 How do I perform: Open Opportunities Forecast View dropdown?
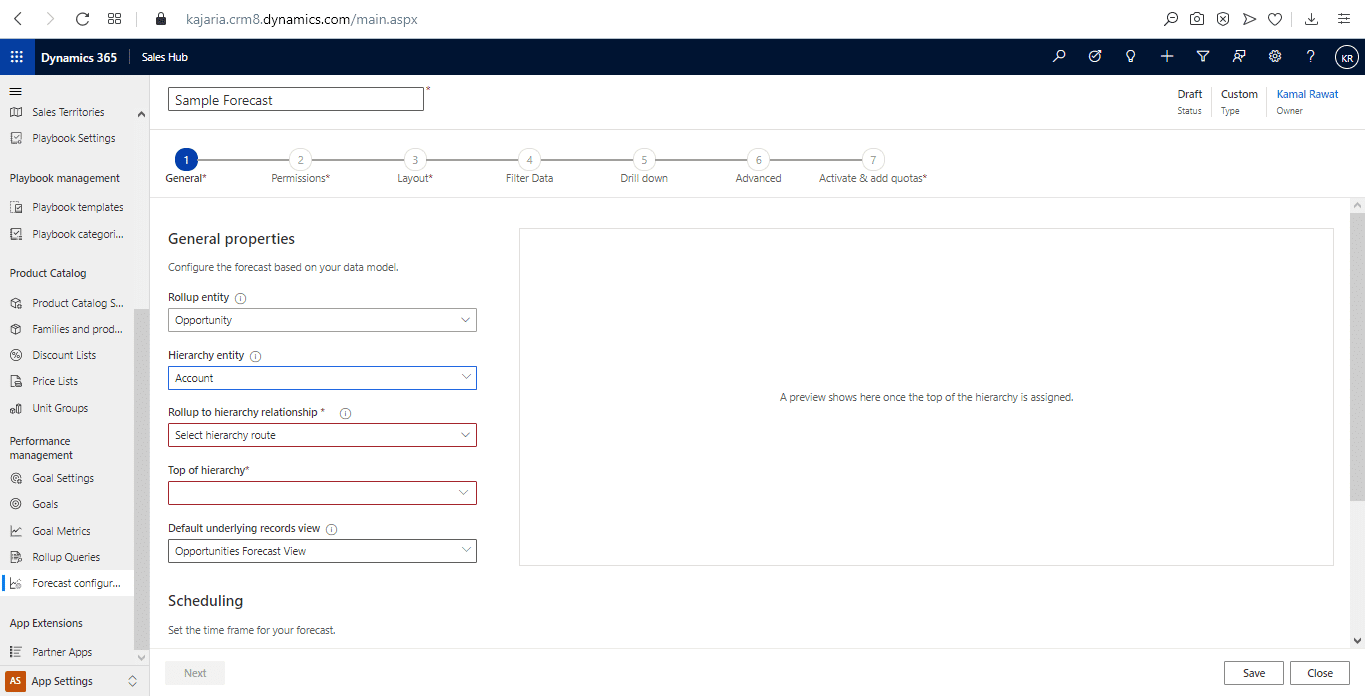click(322, 551)
